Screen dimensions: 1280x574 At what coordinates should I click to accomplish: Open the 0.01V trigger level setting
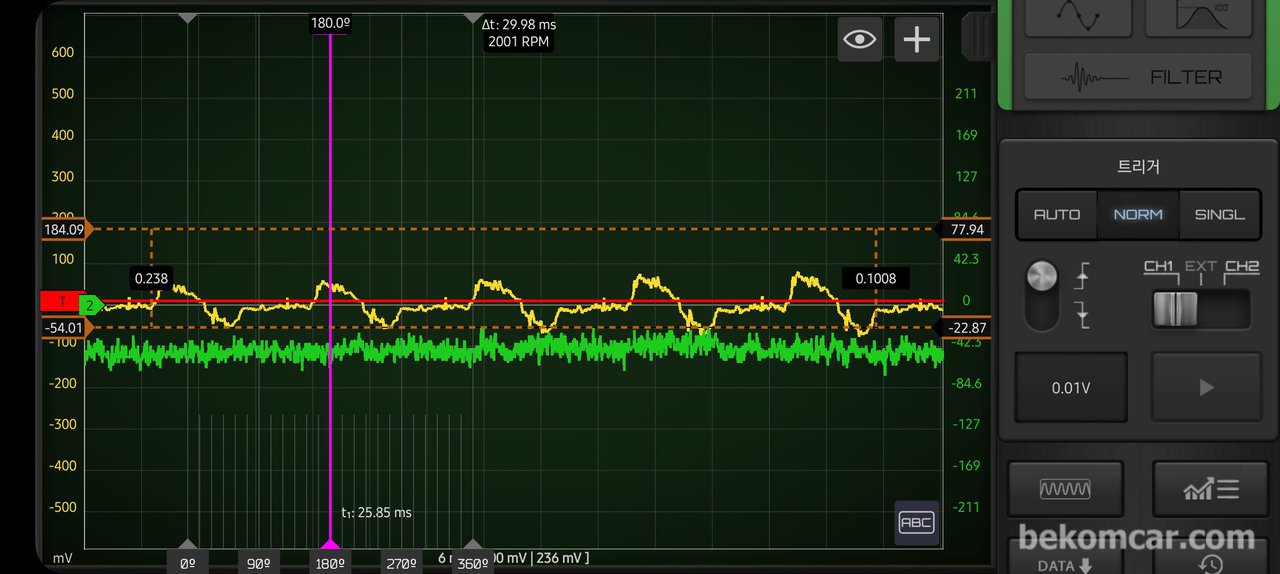point(1071,387)
